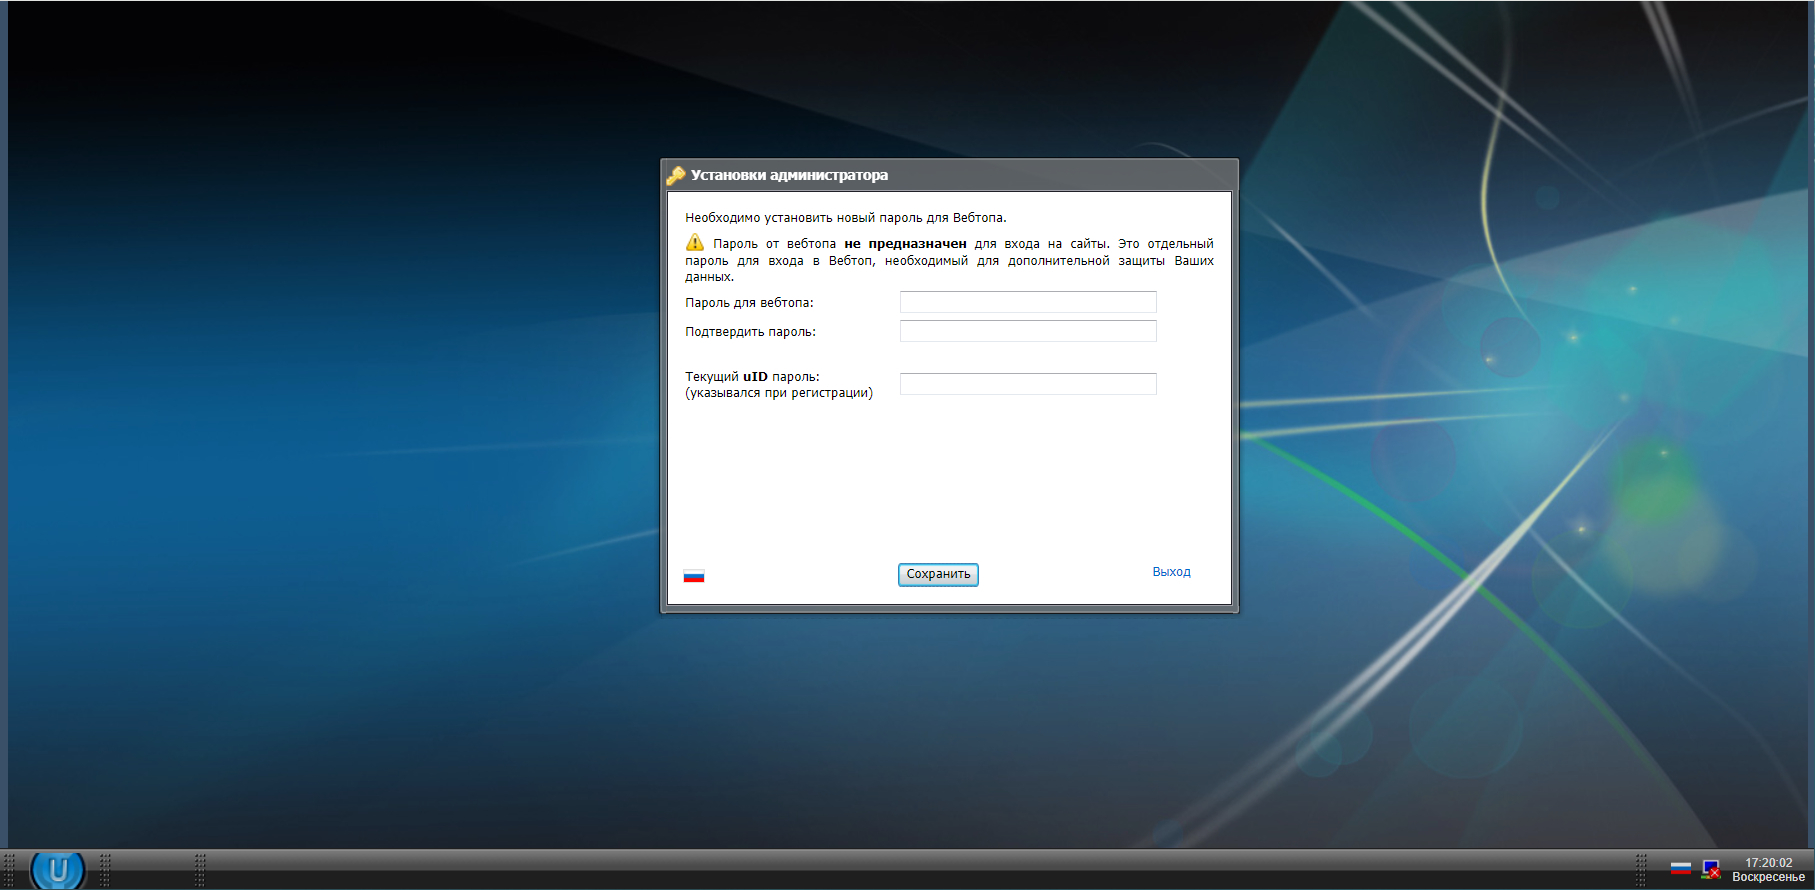Click the Установки администратора title bar
The image size is (1815, 890).
tap(950, 175)
